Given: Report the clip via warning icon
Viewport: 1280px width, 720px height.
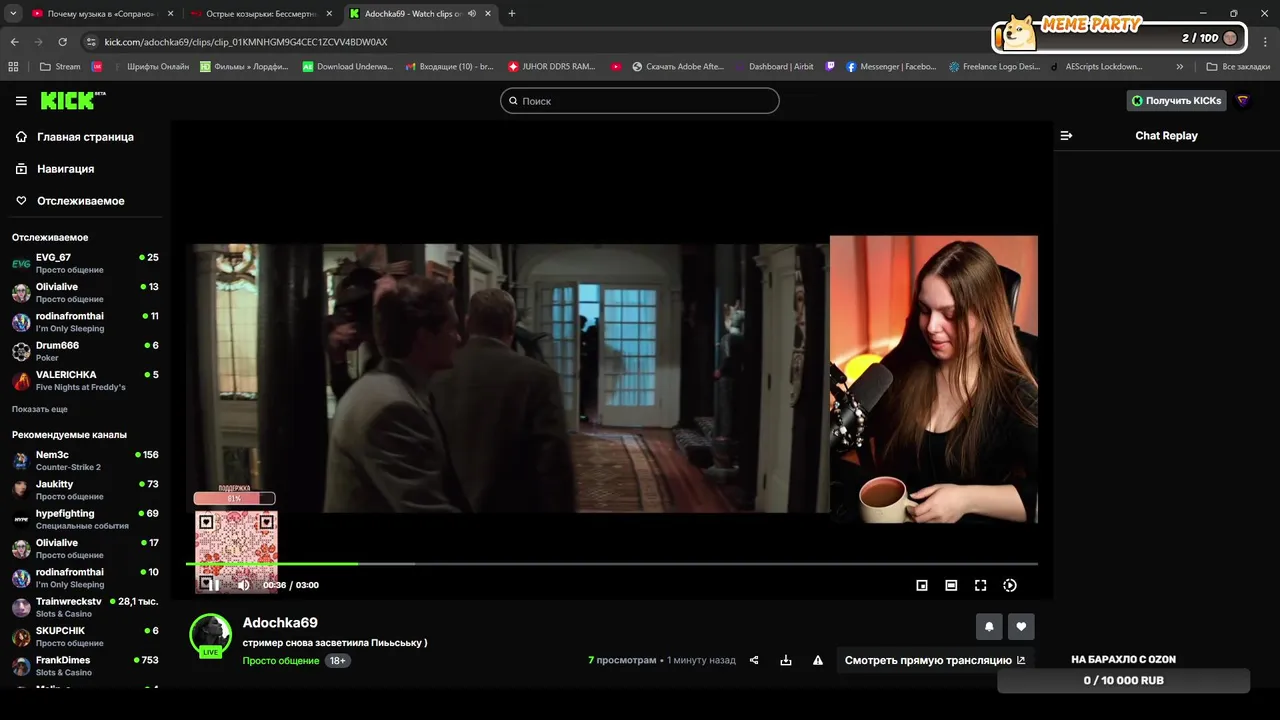Looking at the screenshot, I should click(818, 660).
